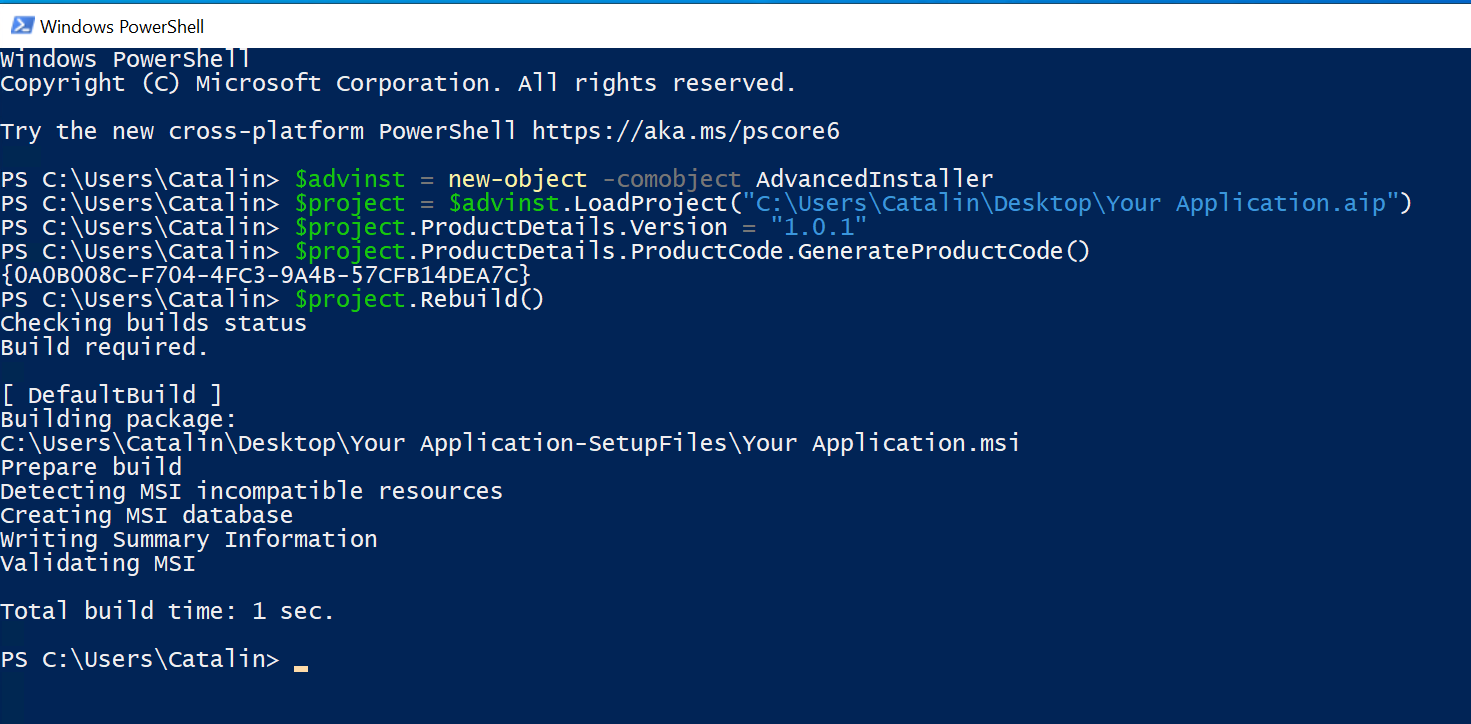Click the "$project.Rebuild()" command
The width and height of the screenshot is (1471, 724).
(x=420, y=299)
